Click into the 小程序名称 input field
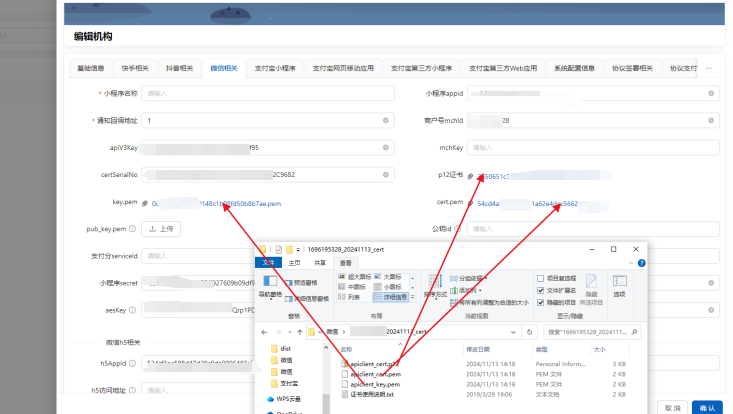The height and width of the screenshot is (414, 733). (268, 93)
